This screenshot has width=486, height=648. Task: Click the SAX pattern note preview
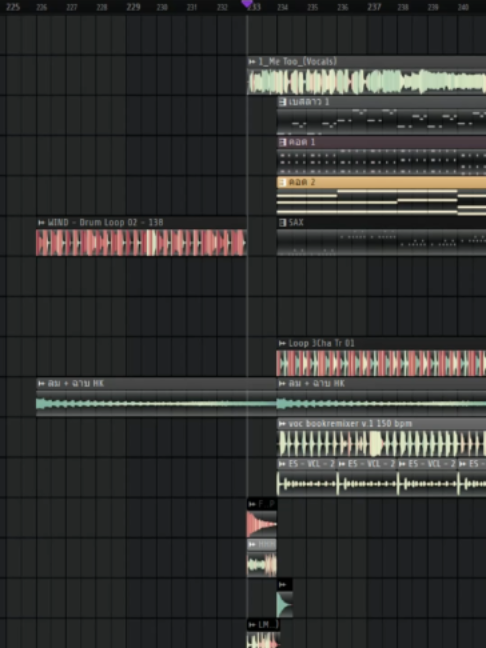pyautogui.click(x=381, y=242)
